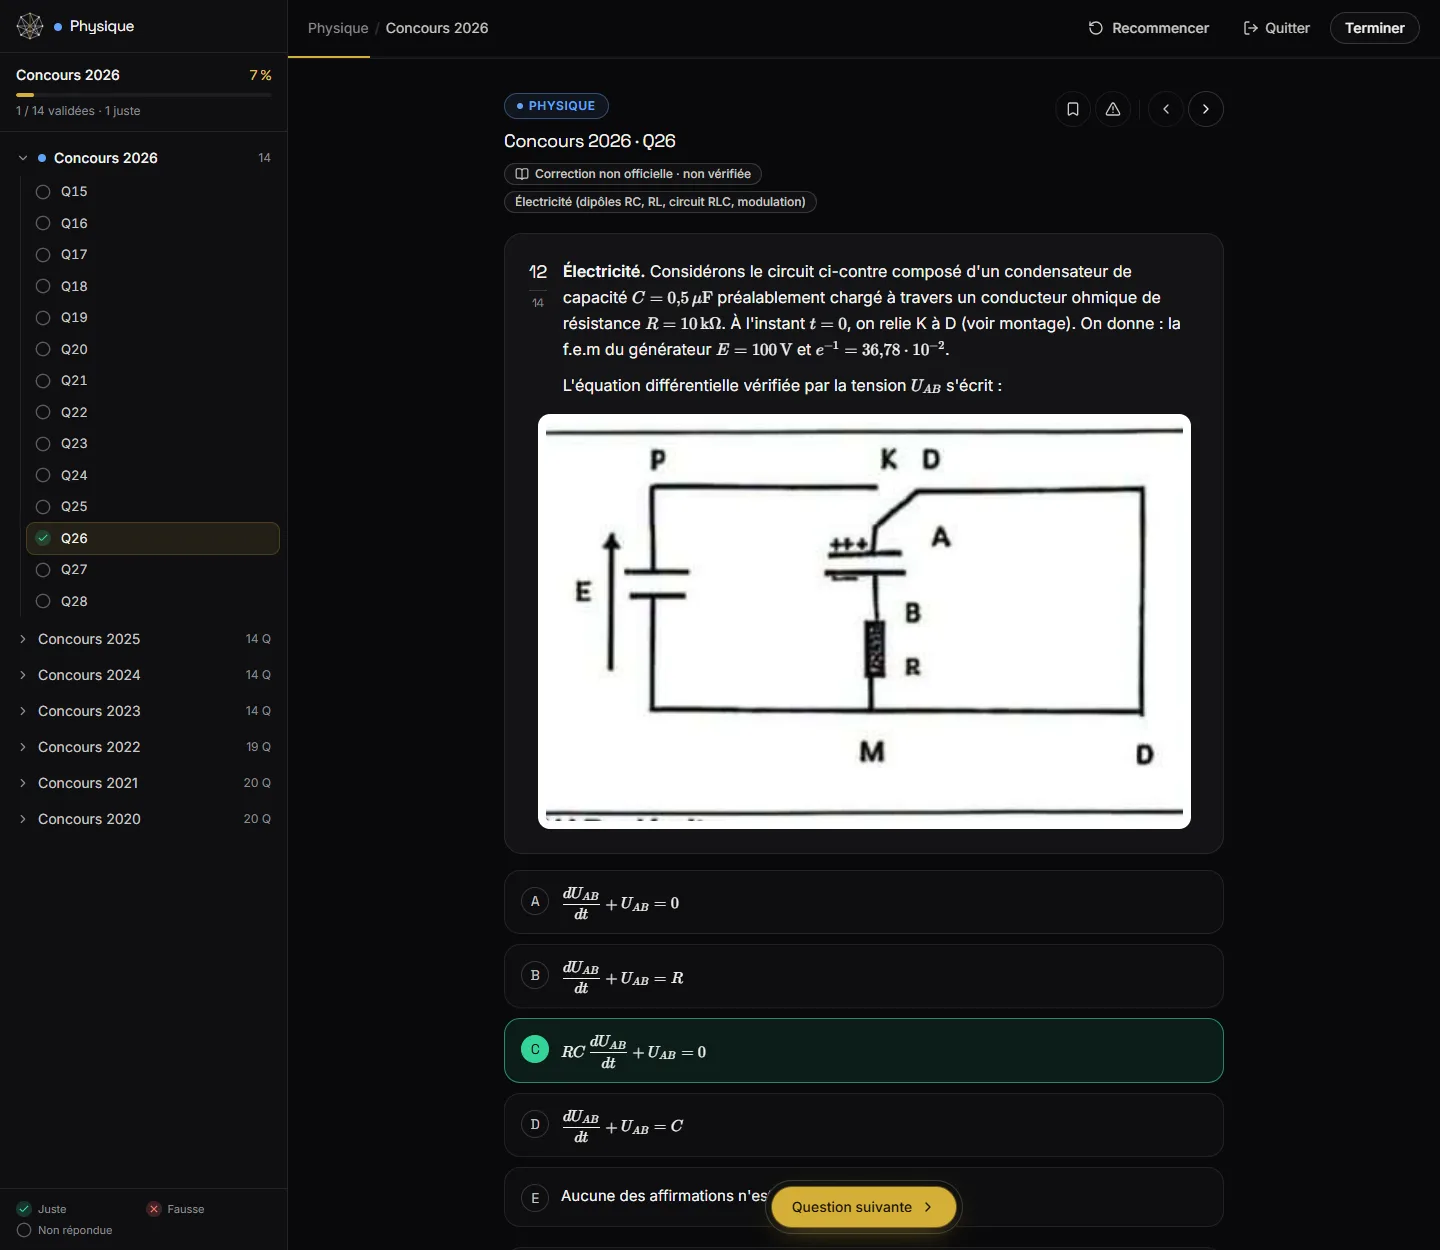
Task: Open the Physique breadcrumb link
Action: 338,28
